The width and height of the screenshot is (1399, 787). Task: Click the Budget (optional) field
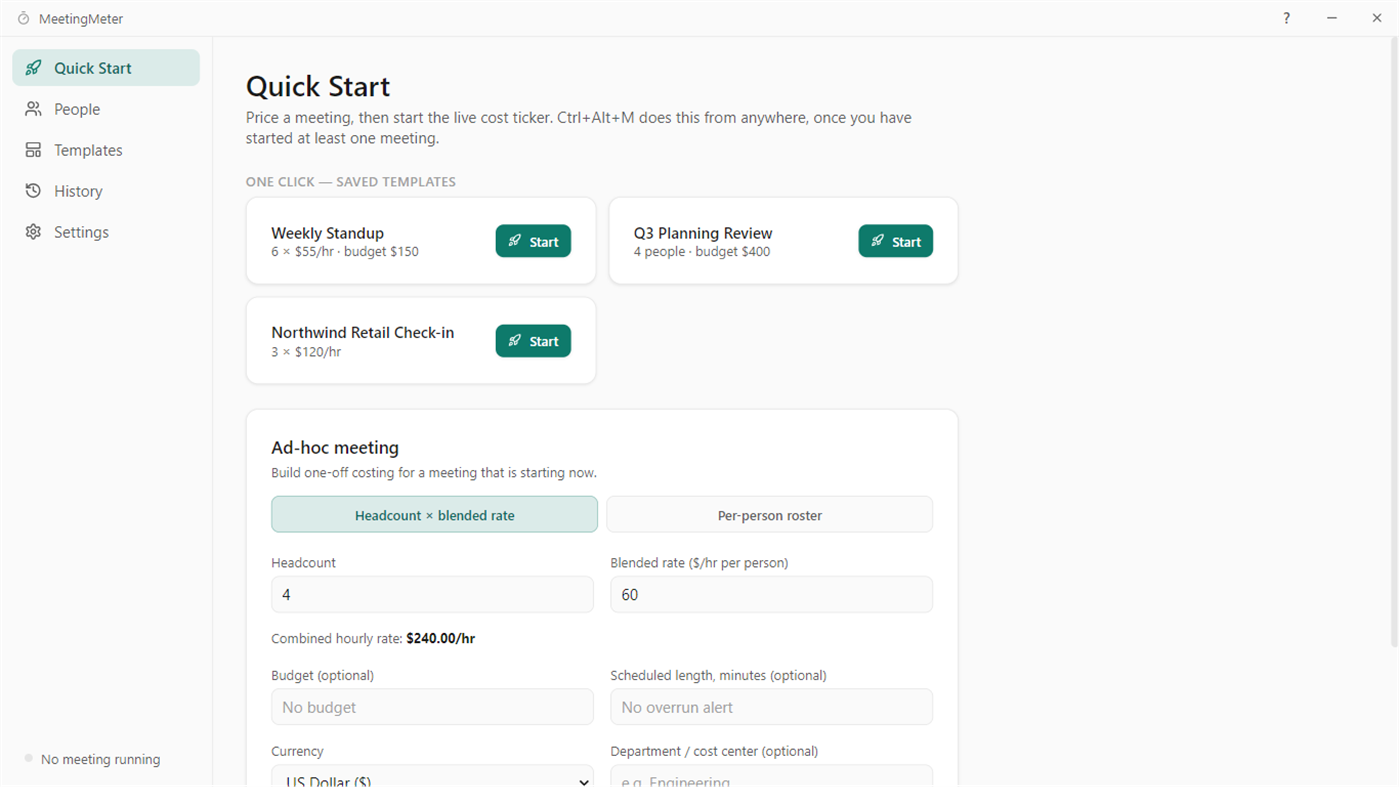[x=432, y=707]
